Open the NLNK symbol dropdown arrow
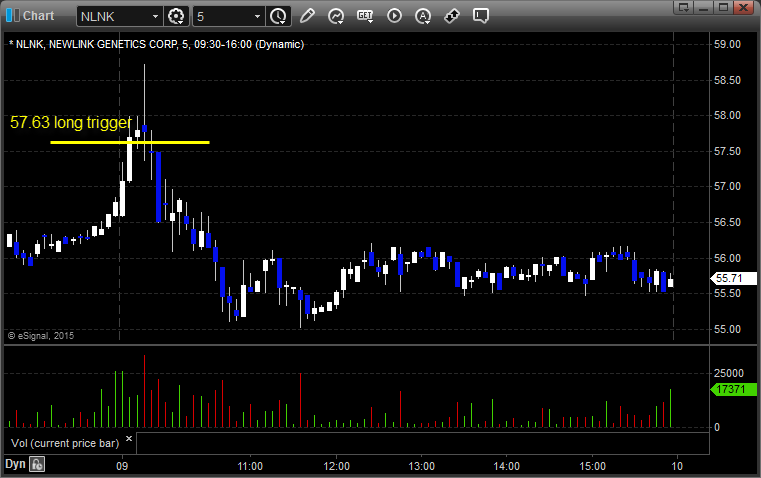 point(154,16)
